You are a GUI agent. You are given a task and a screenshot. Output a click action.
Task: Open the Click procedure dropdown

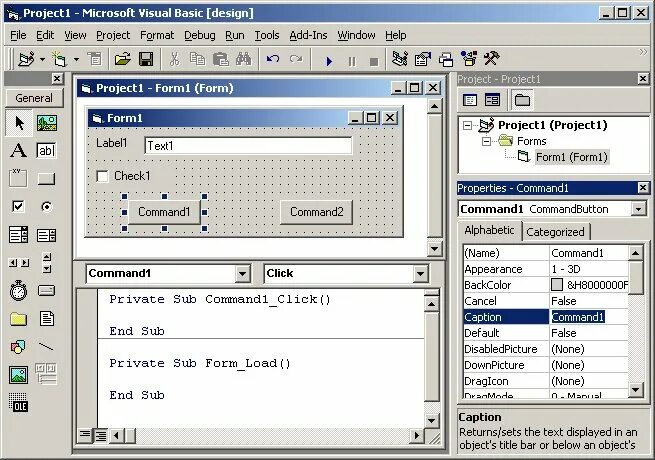click(x=420, y=274)
